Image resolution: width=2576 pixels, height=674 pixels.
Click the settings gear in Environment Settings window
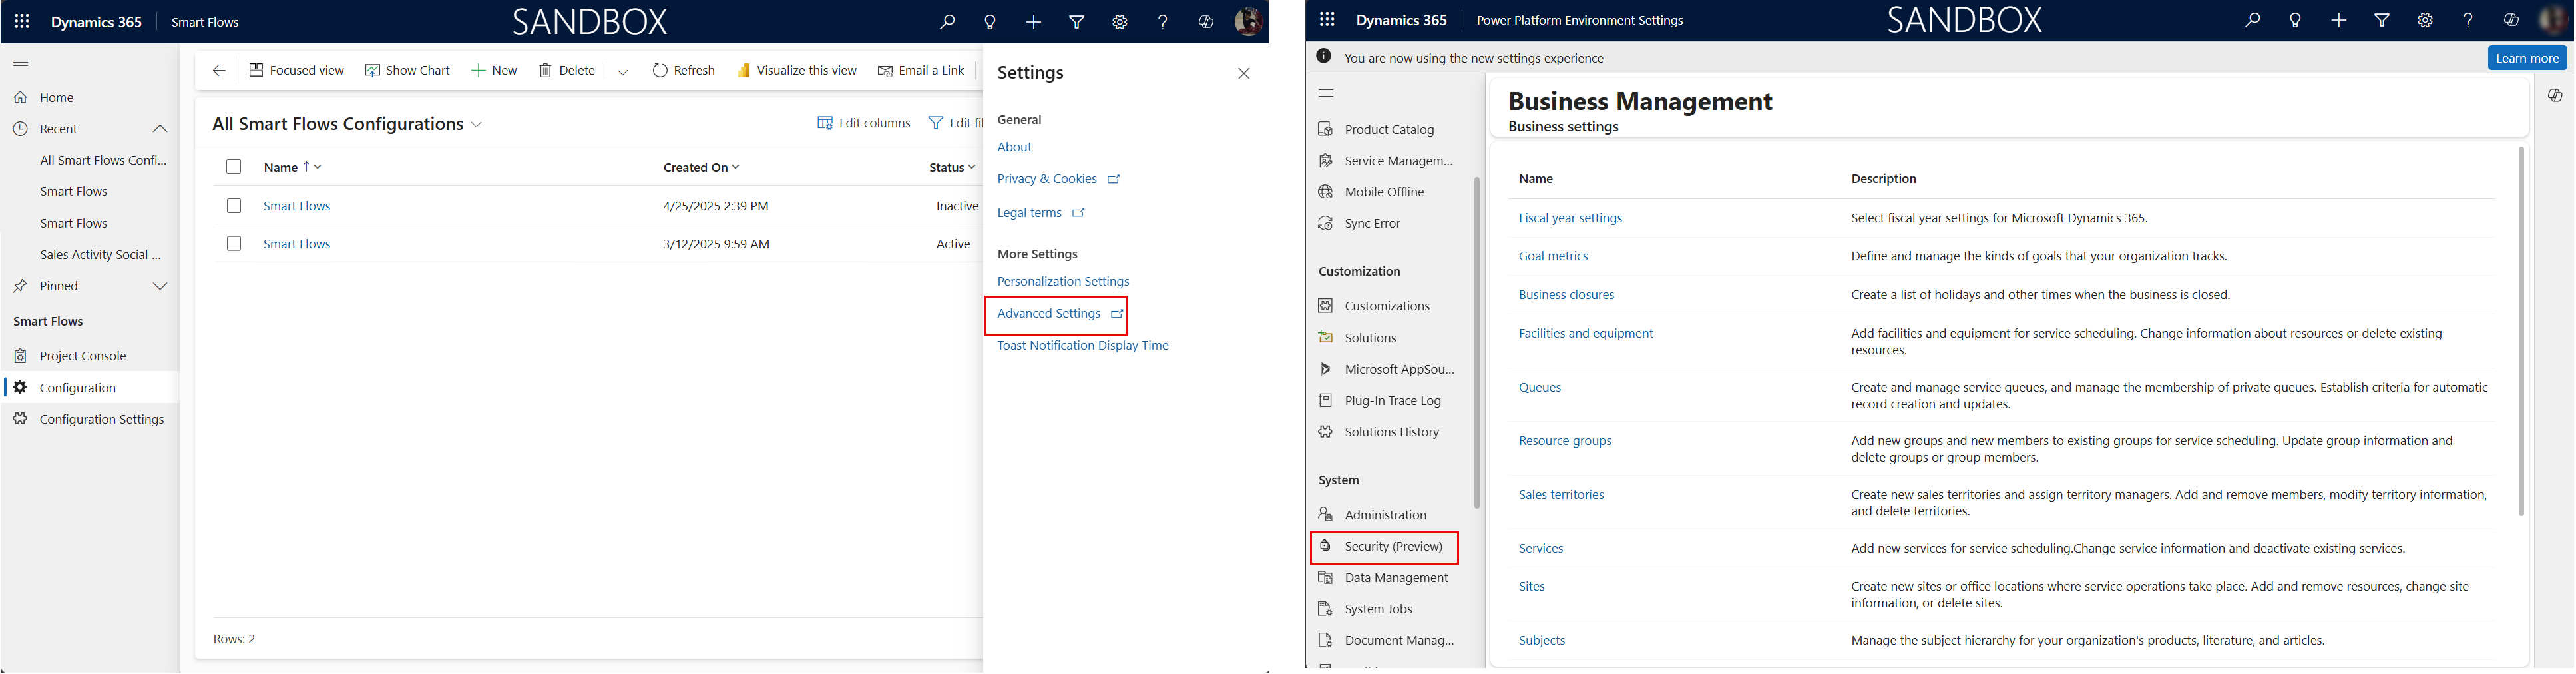point(2425,20)
